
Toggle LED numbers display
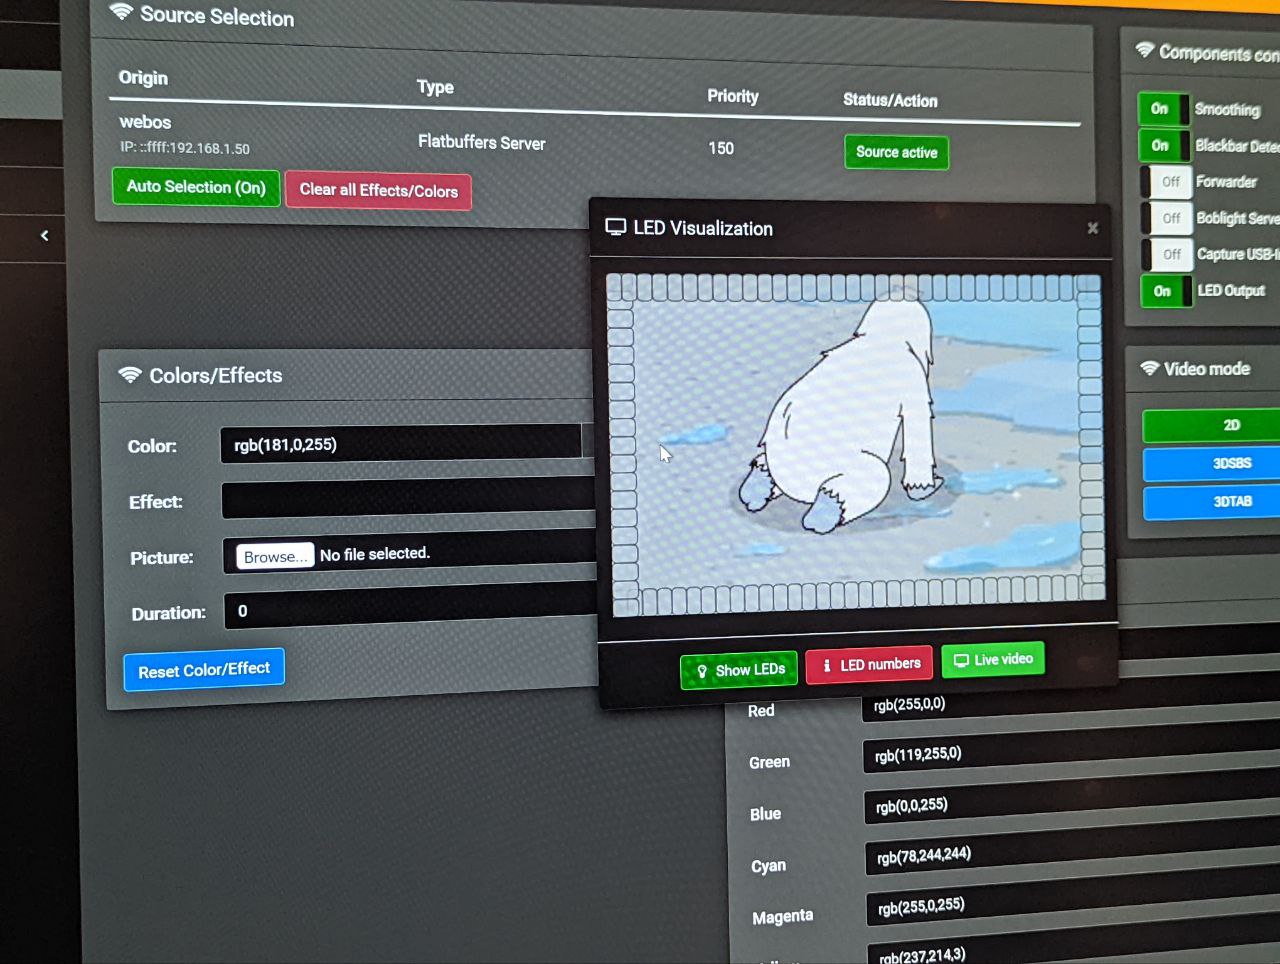pyautogui.click(x=869, y=664)
